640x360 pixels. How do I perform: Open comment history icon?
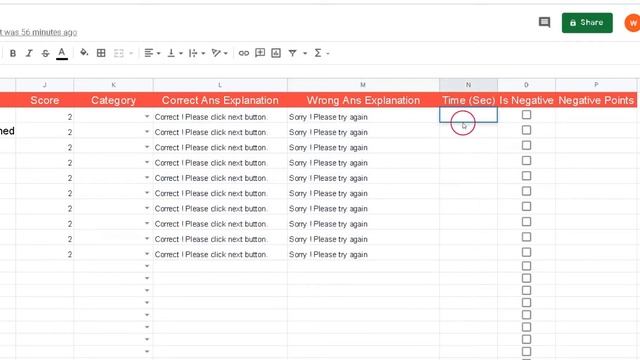(x=544, y=22)
